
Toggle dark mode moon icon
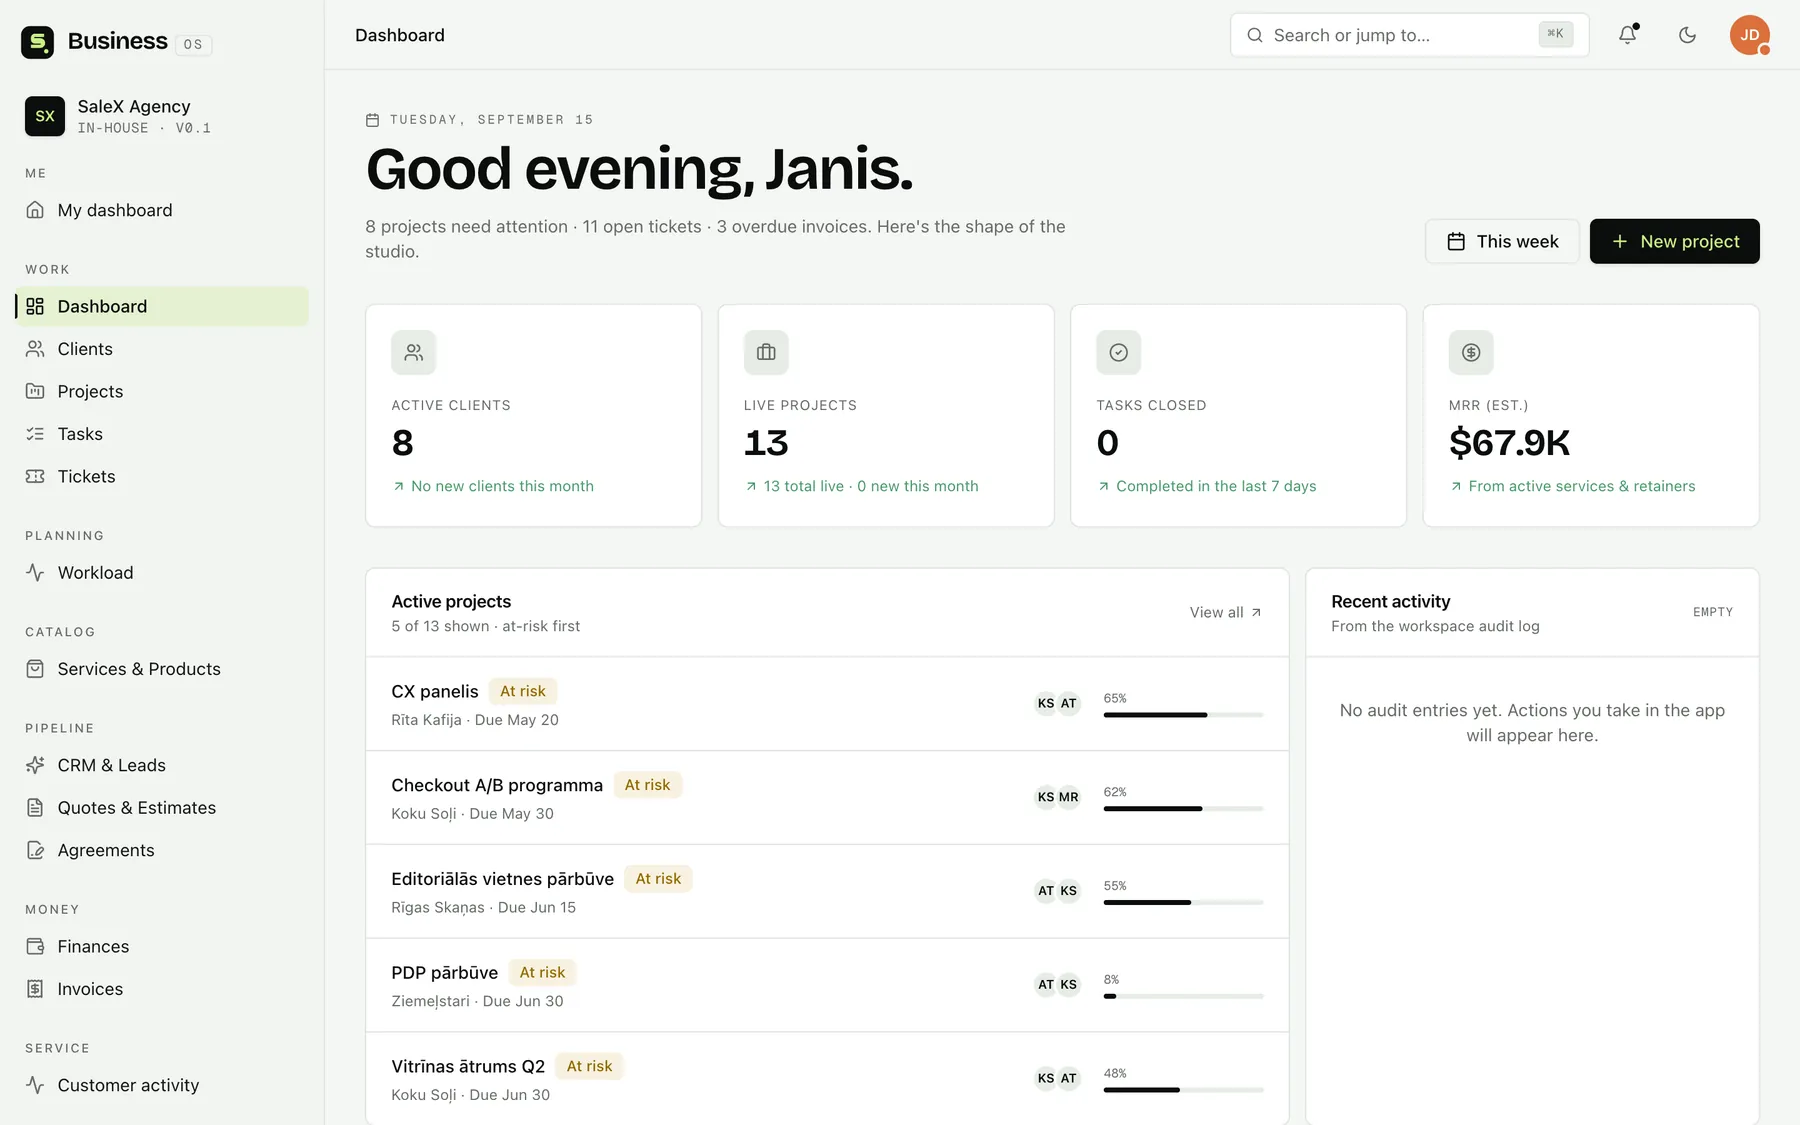coord(1687,35)
